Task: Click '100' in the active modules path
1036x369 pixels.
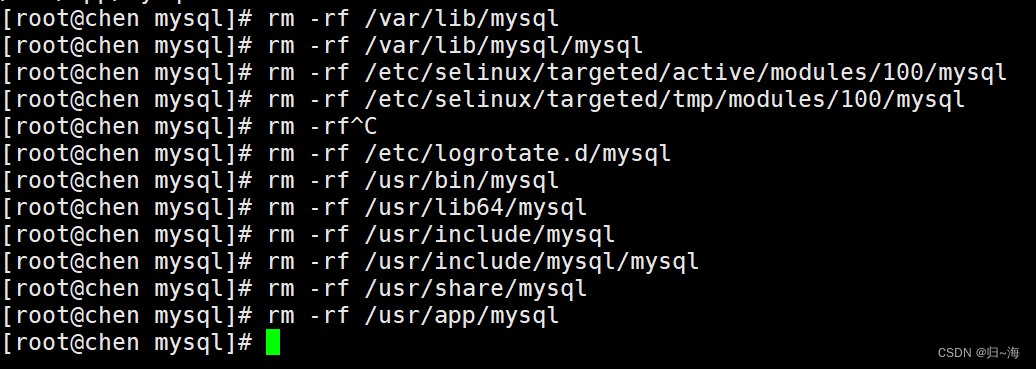Action: [902, 73]
